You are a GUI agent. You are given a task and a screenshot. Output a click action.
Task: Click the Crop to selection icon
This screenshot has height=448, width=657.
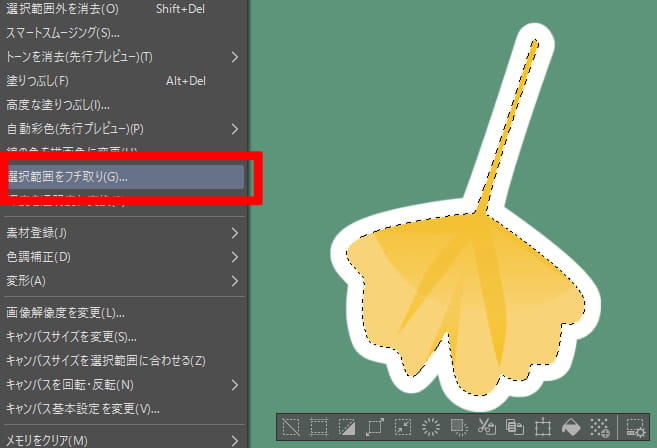(x=319, y=427)
